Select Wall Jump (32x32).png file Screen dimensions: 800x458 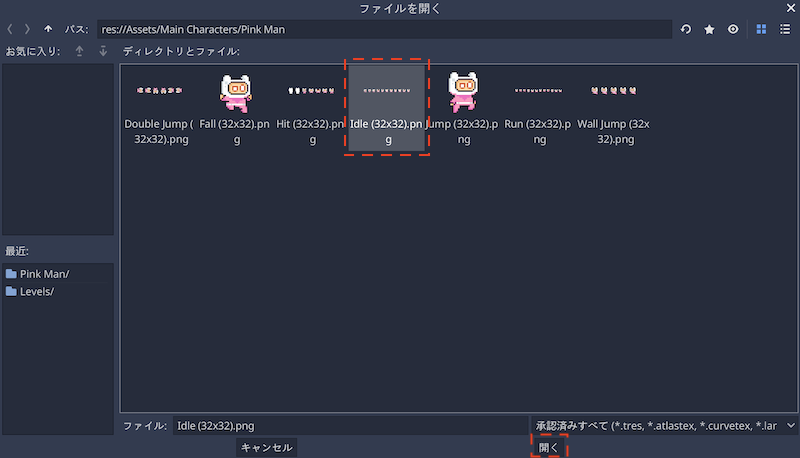[614, 109]
